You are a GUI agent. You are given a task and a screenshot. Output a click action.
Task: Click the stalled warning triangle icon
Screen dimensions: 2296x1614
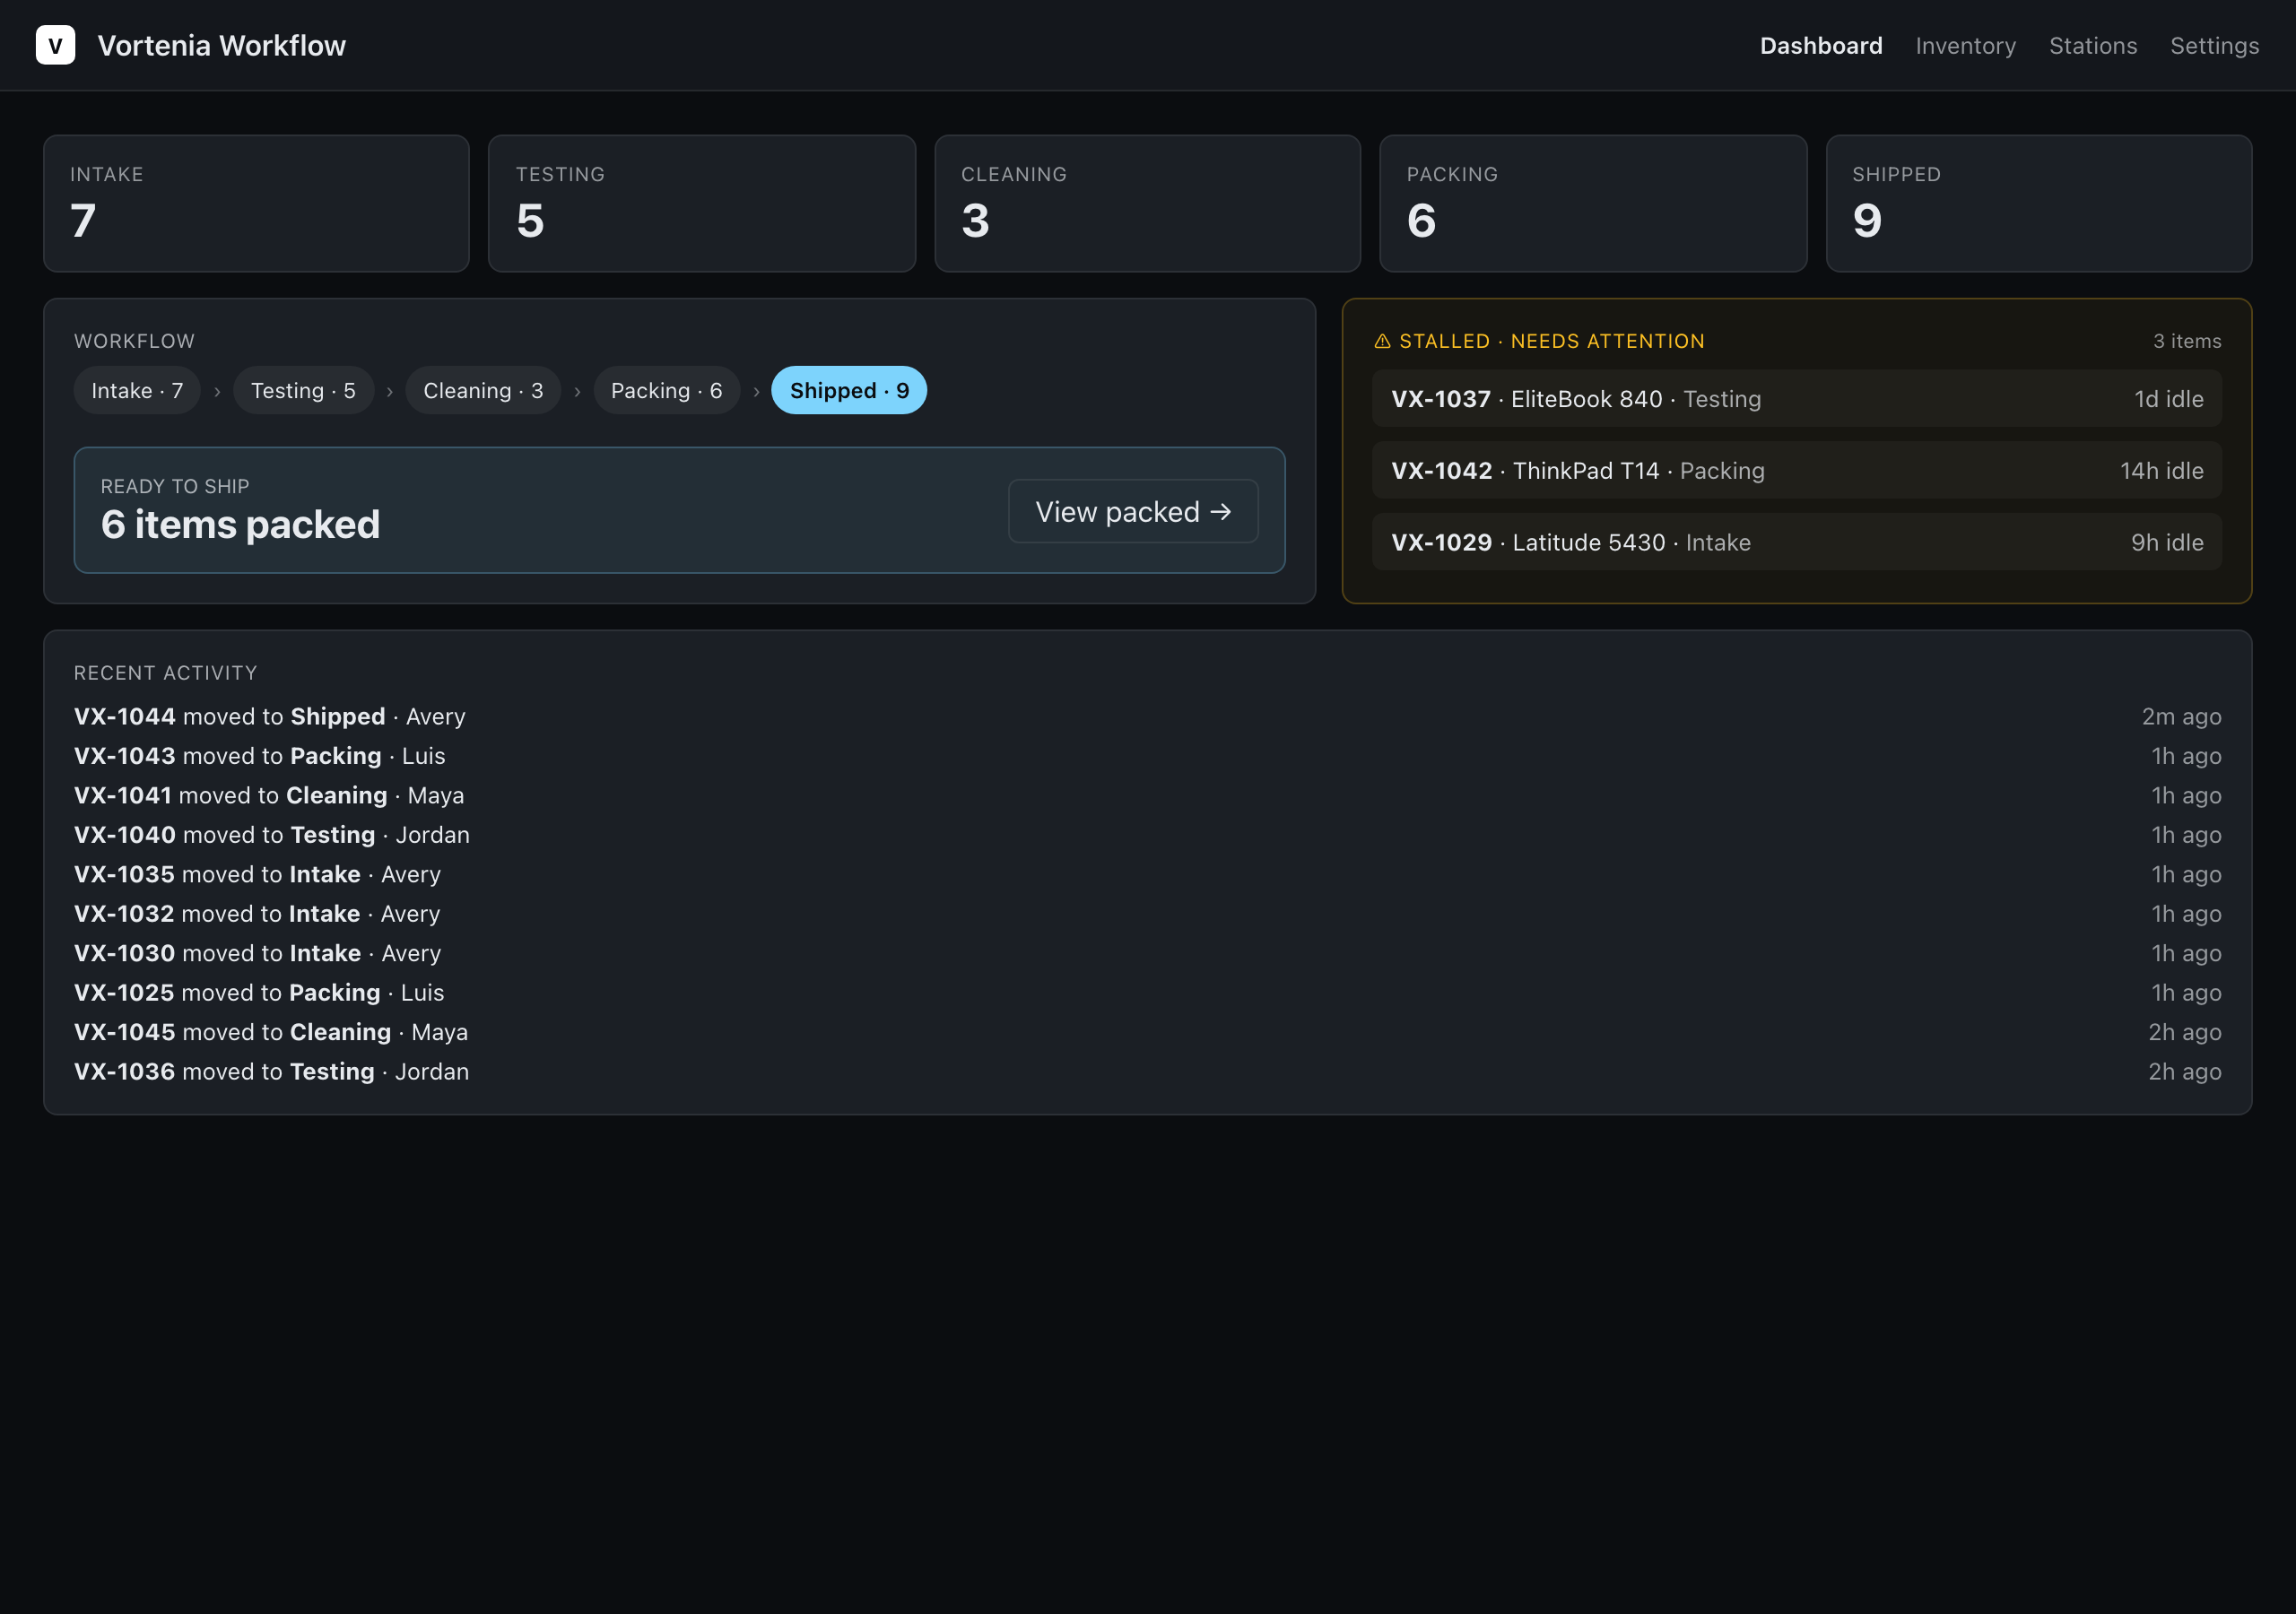1382,341
